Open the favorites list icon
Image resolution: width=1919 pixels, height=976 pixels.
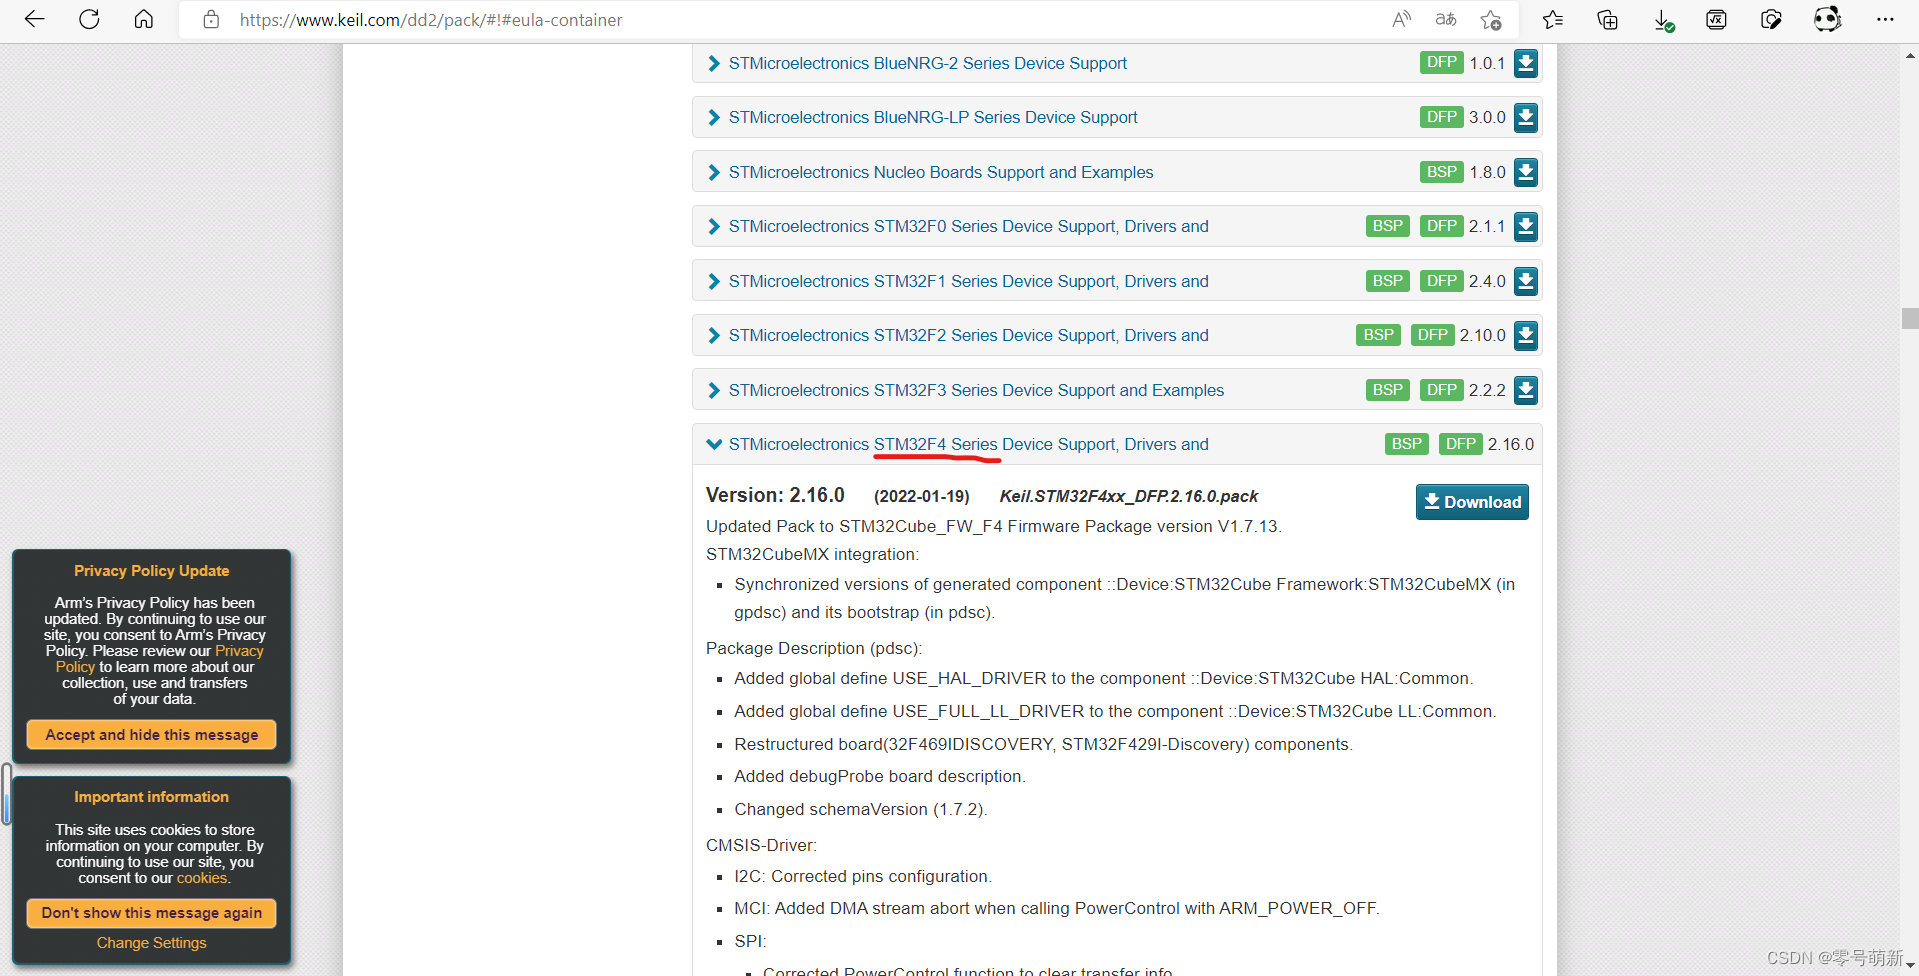click(x=1553, y=19)
